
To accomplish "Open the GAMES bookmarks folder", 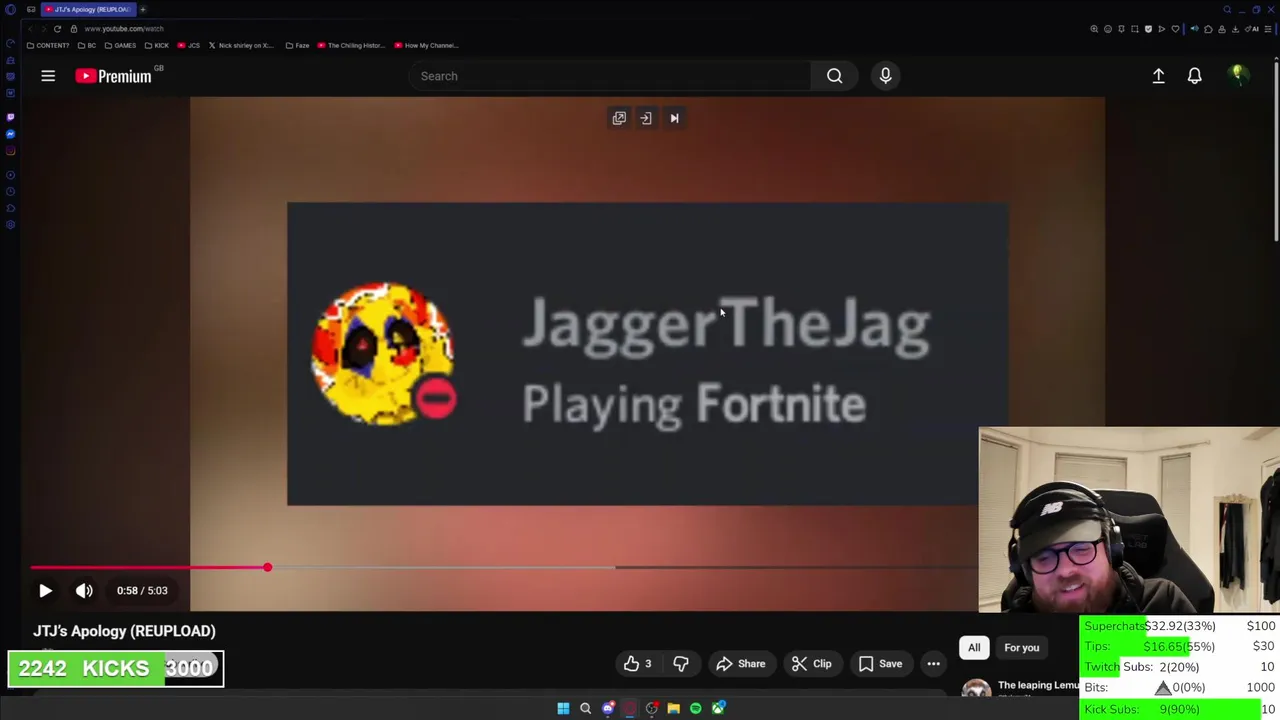I will (120, 45).
